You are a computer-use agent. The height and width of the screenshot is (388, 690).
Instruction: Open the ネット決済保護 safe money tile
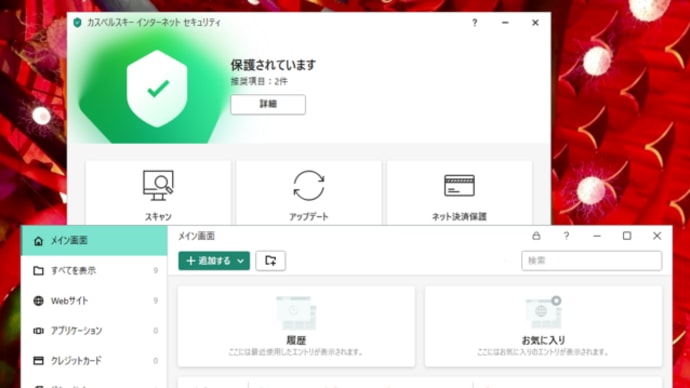click(459, 193)
